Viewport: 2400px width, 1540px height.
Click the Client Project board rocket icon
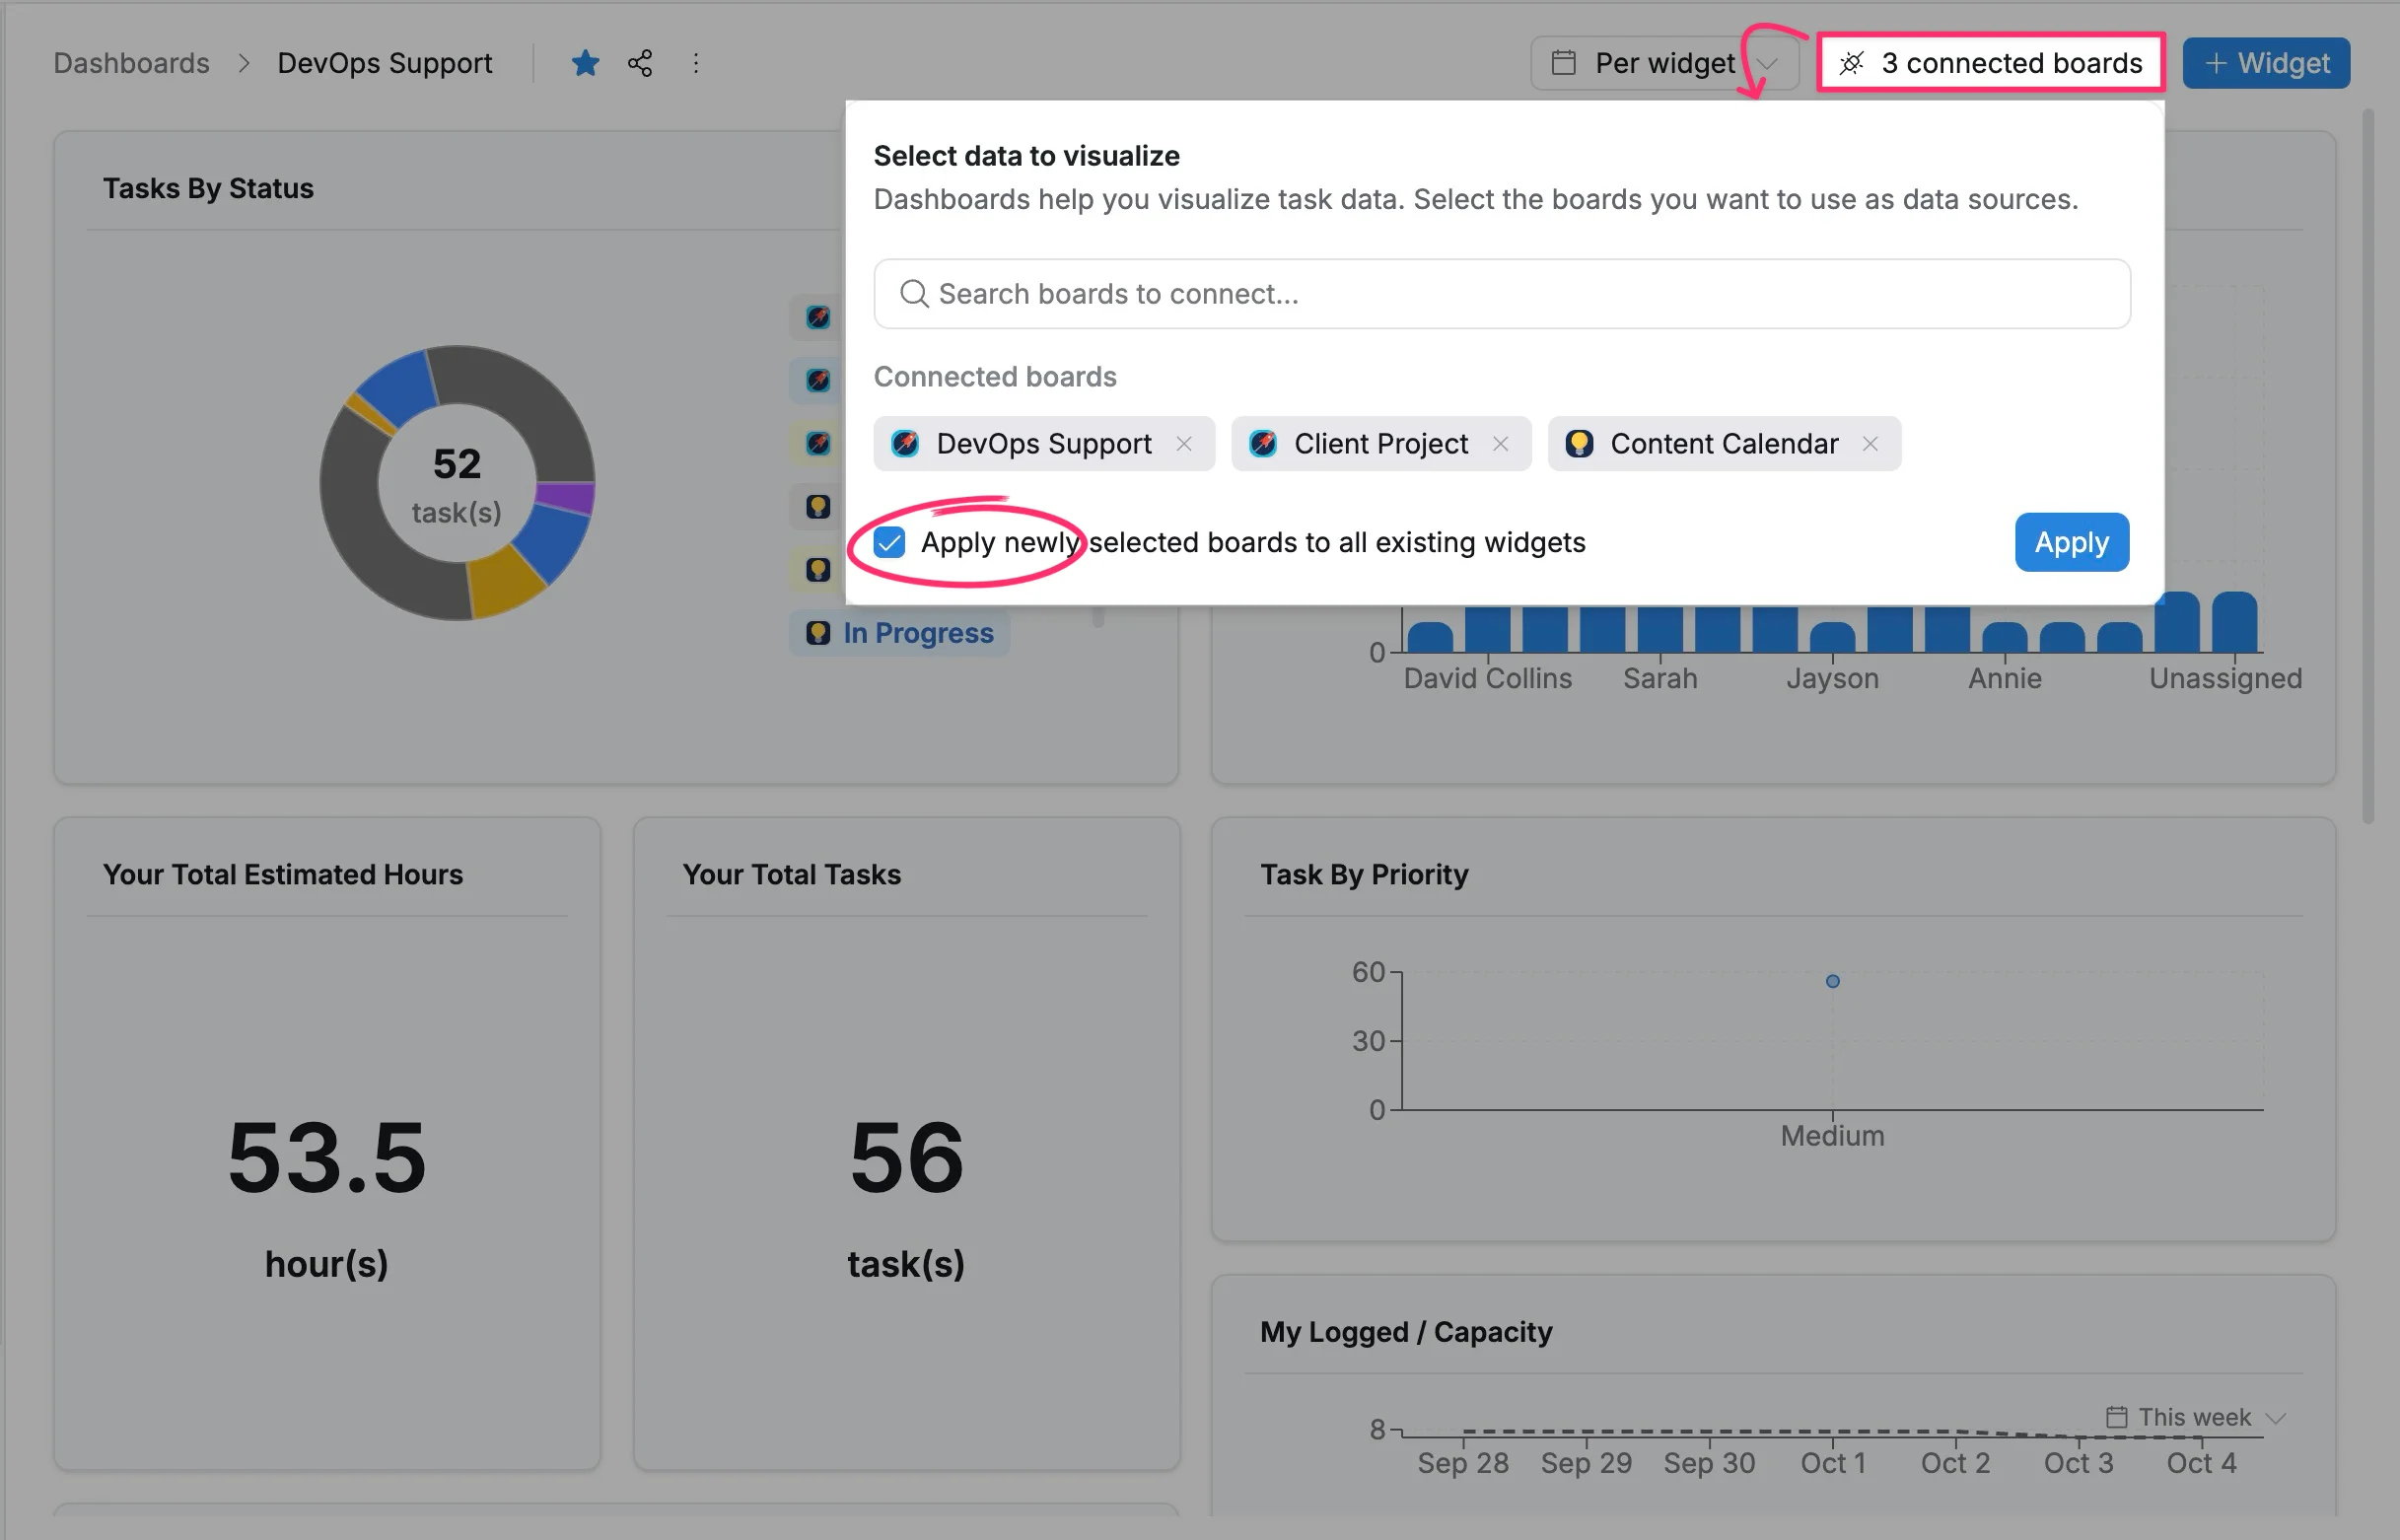[1263, 443]
